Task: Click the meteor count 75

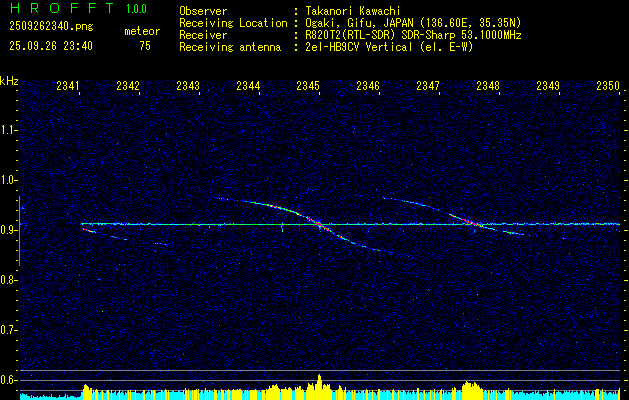Action: coord(145,46)
